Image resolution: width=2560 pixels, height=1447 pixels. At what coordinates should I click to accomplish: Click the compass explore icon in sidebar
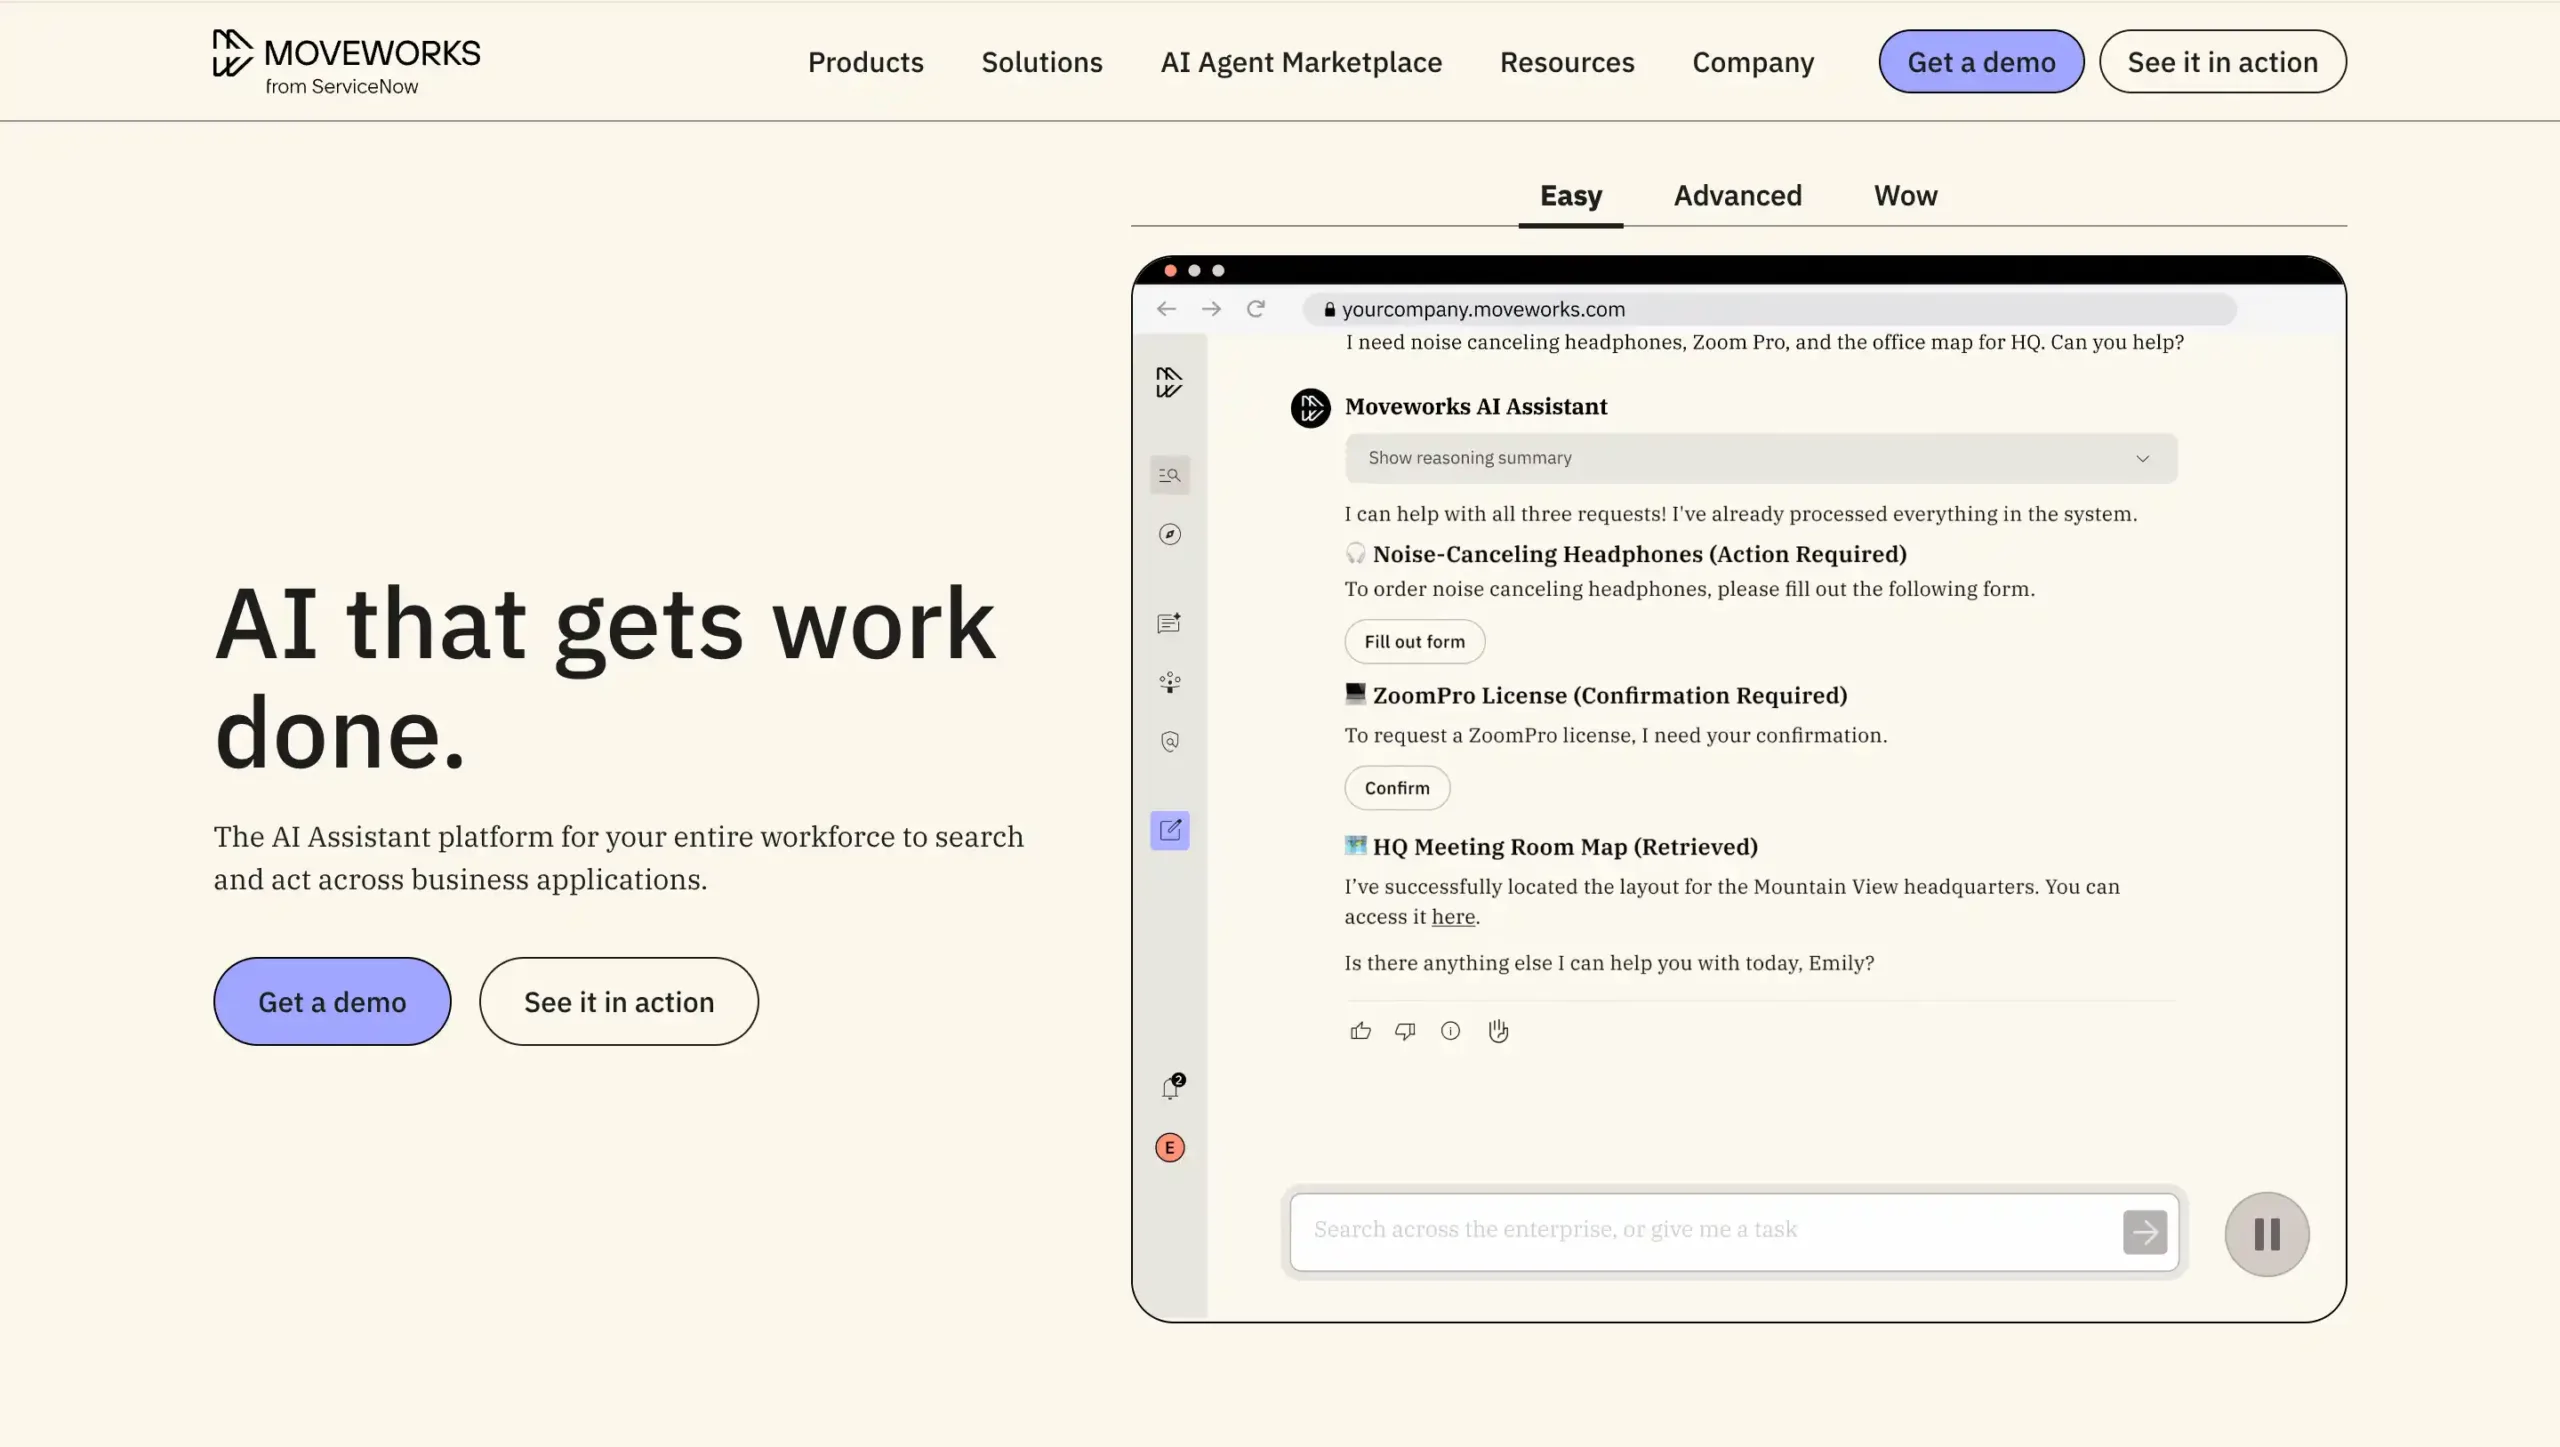[1169, 534]
